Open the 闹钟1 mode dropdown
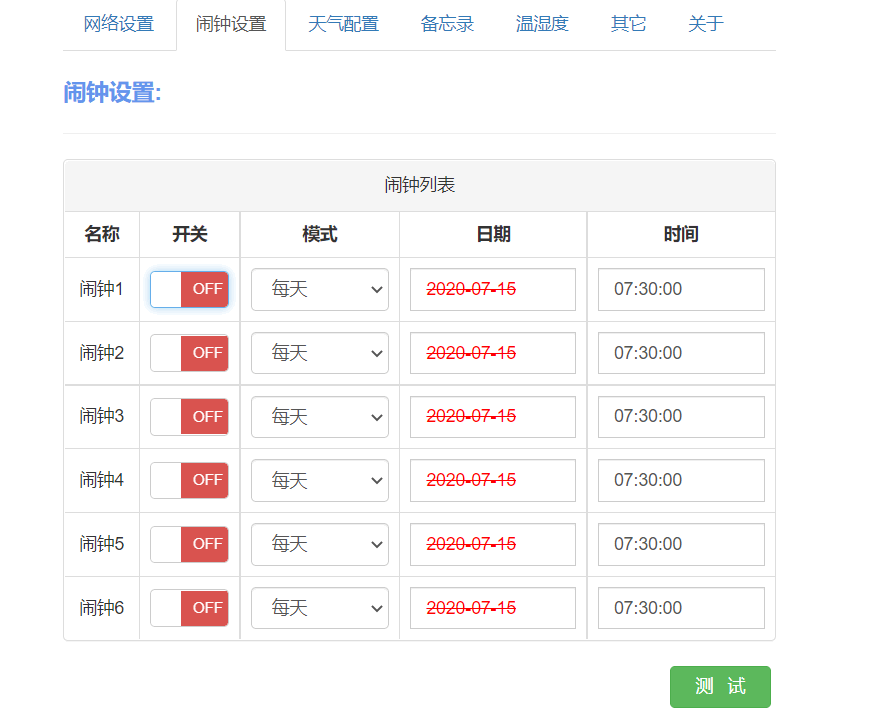The width and height of the screenshot is (886, 728). [320, 289]
